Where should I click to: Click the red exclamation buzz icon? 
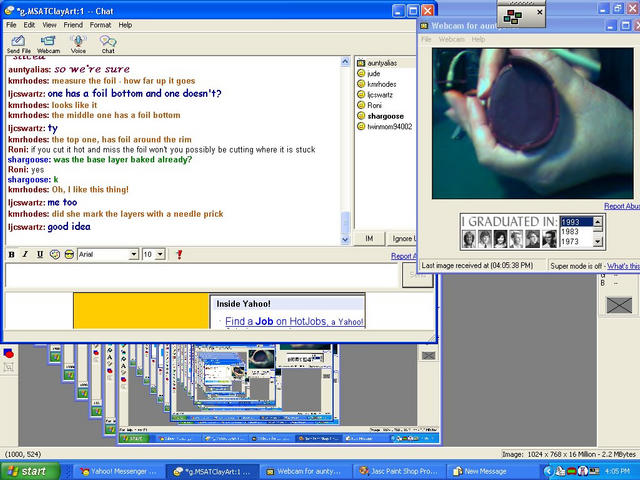(x=179, y=254)
